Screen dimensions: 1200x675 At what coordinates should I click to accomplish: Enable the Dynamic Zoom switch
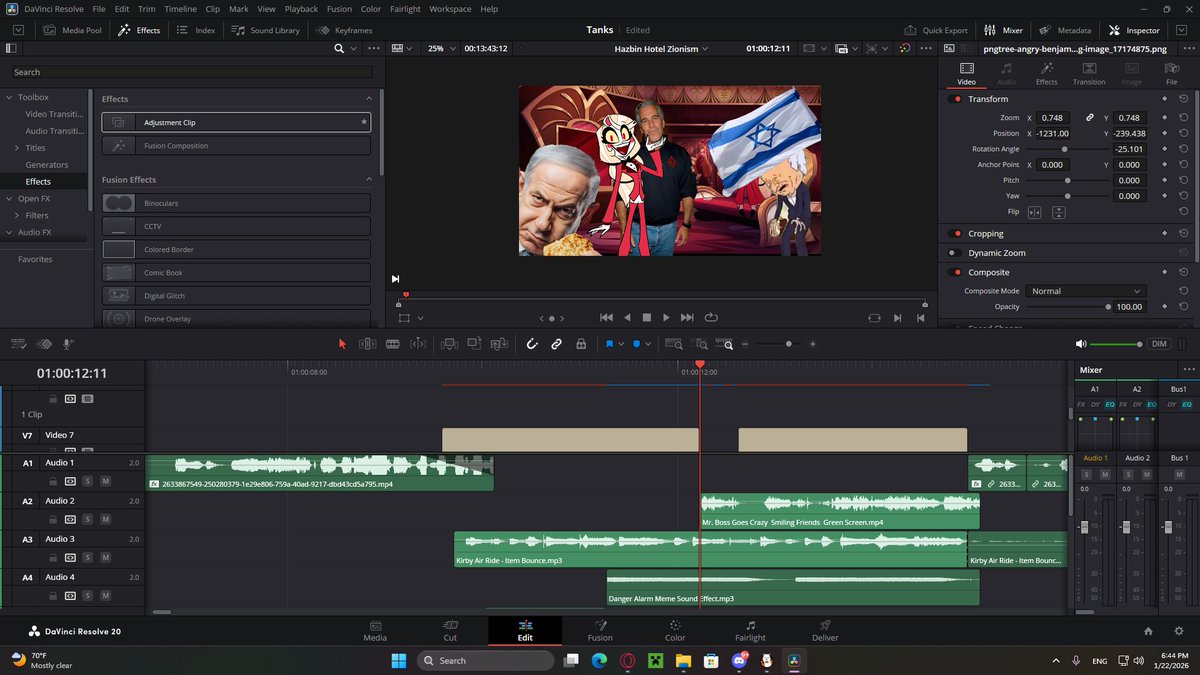pos(956,253)
